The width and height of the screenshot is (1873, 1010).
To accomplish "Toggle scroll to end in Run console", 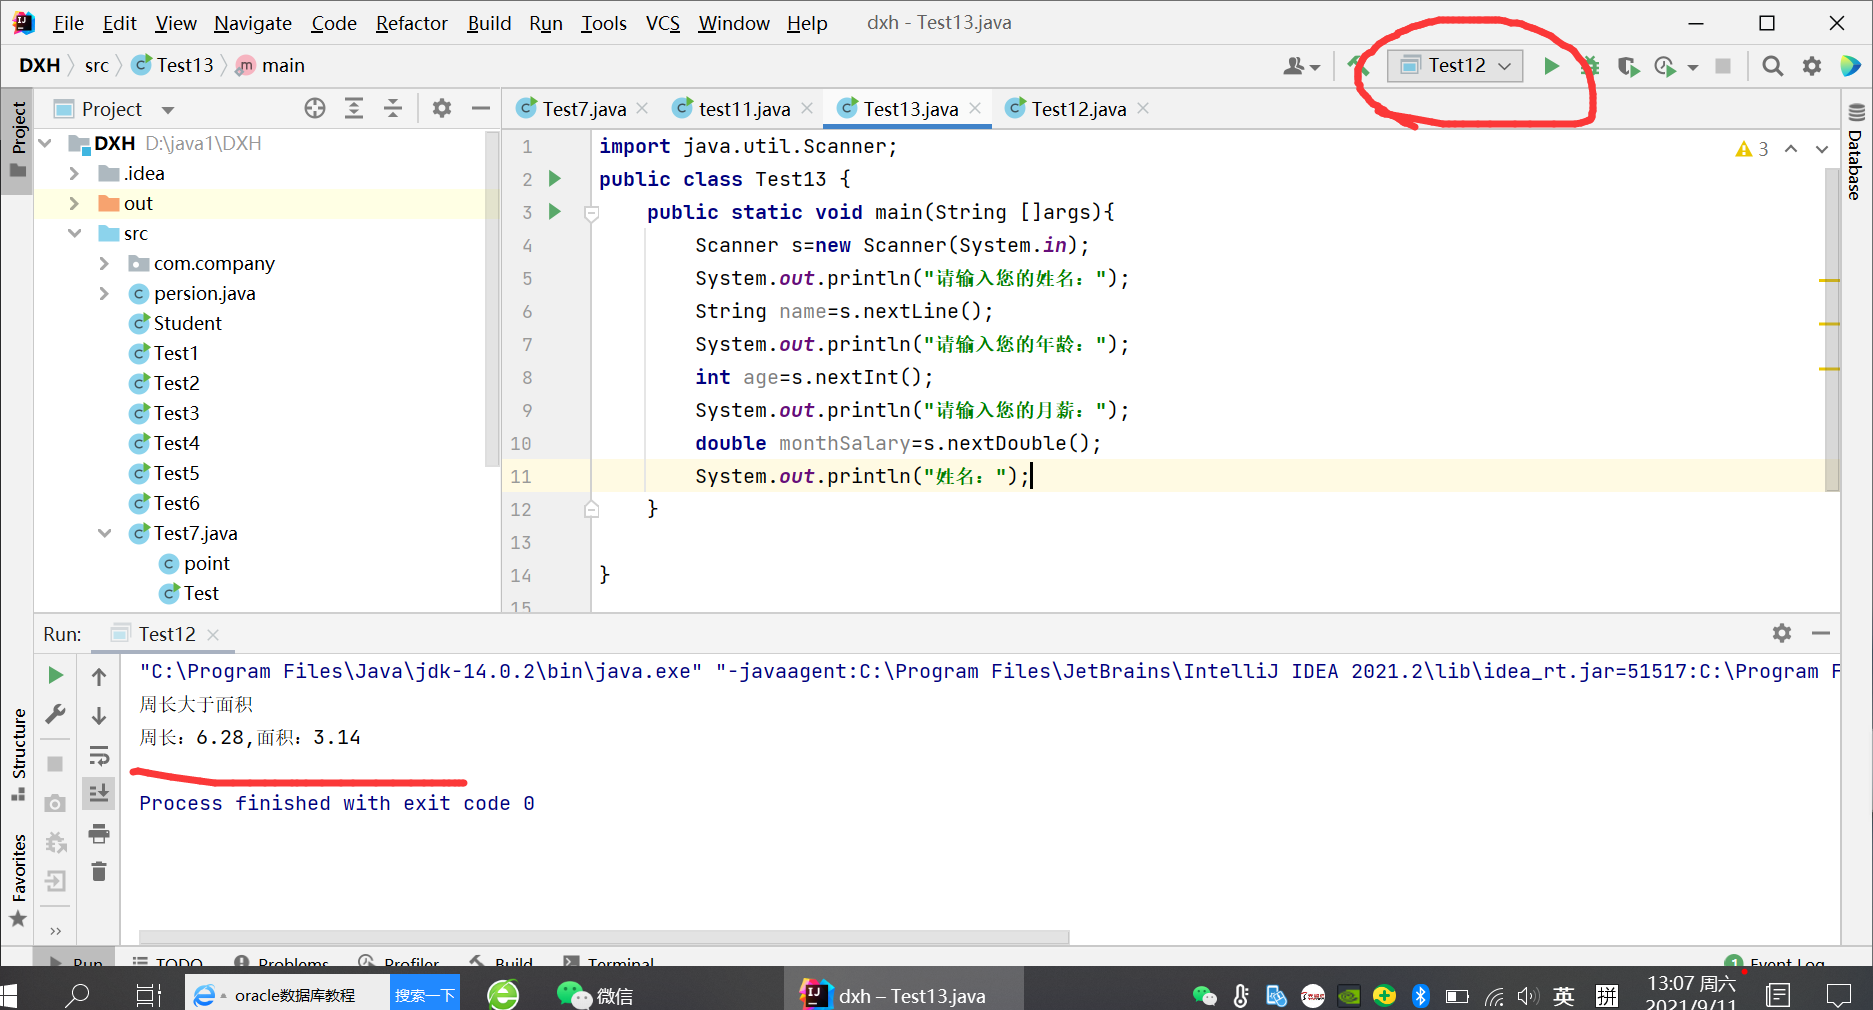I will [x=99, y=794].
